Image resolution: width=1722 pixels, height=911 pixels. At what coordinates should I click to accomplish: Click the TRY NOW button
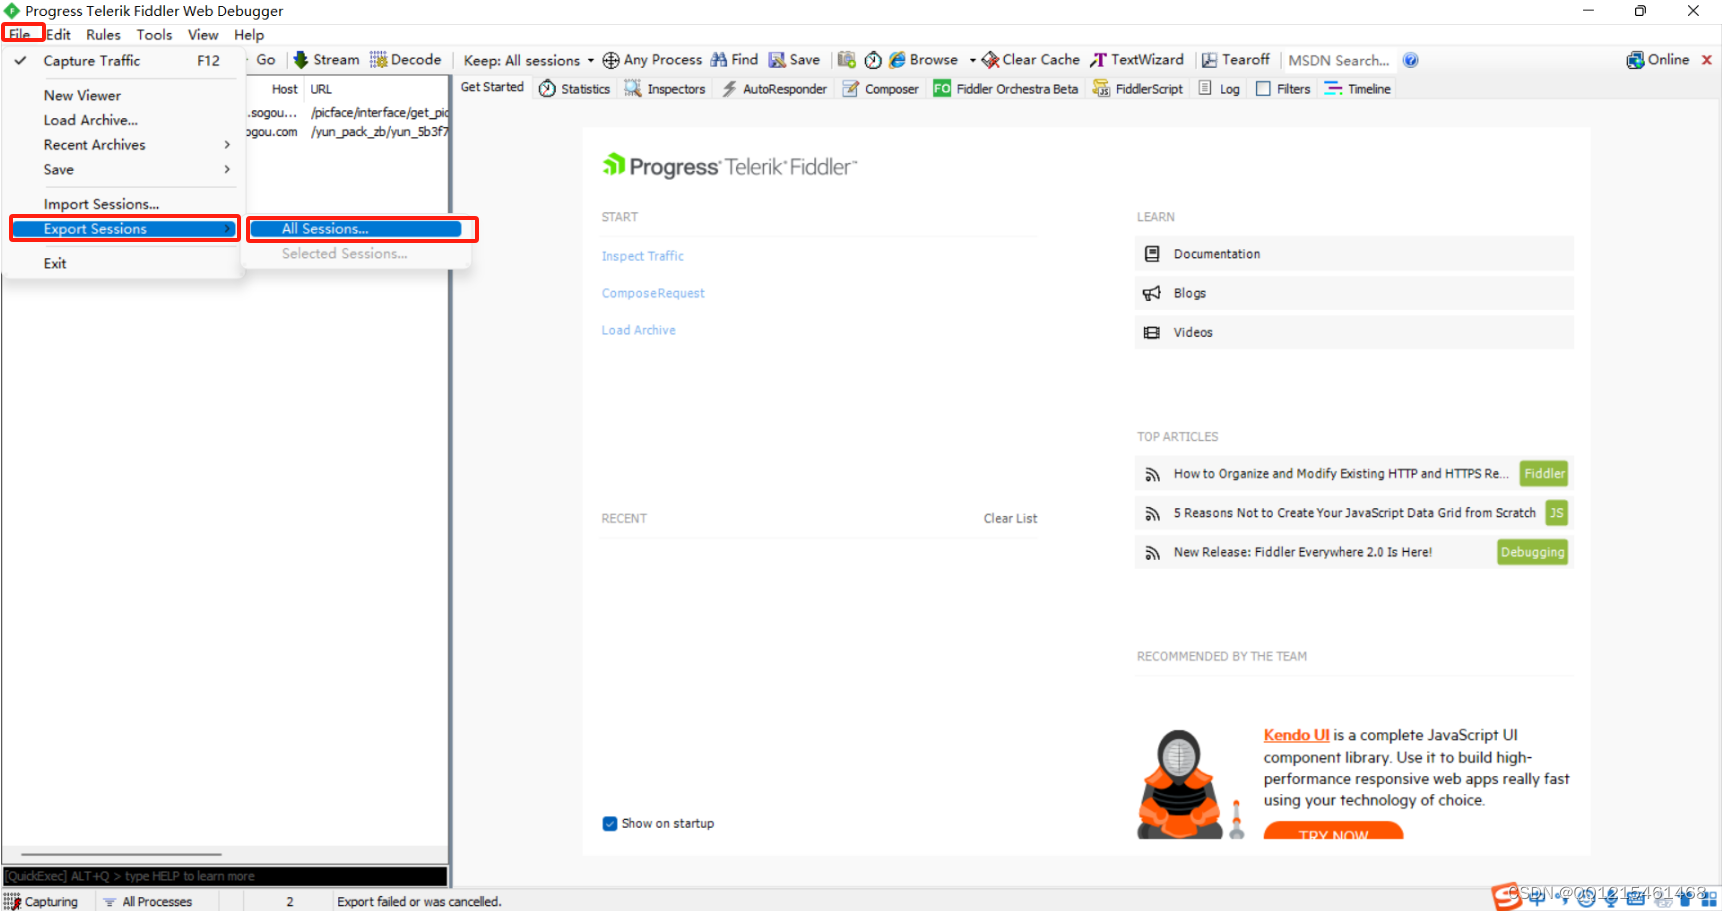pyautogui.click(x=1333, y=831)
